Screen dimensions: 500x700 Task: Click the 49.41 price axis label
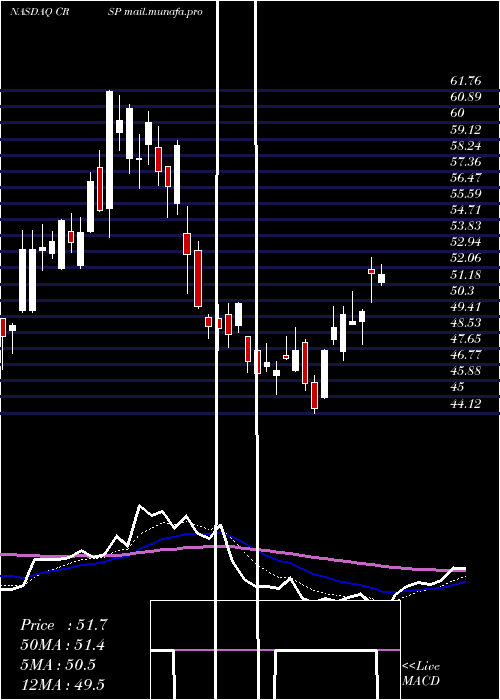(x=466, y=307)
